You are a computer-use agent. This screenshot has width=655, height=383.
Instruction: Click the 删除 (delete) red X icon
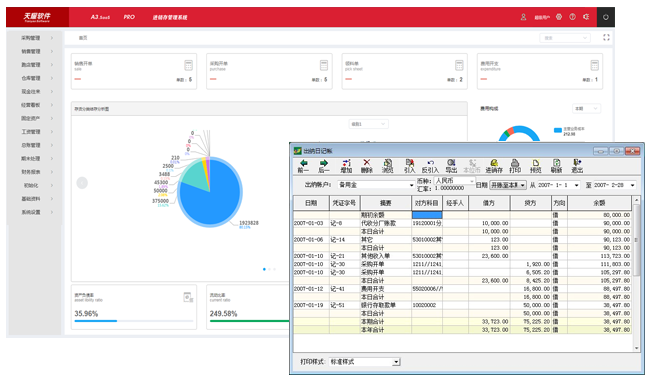pos(366,166)
